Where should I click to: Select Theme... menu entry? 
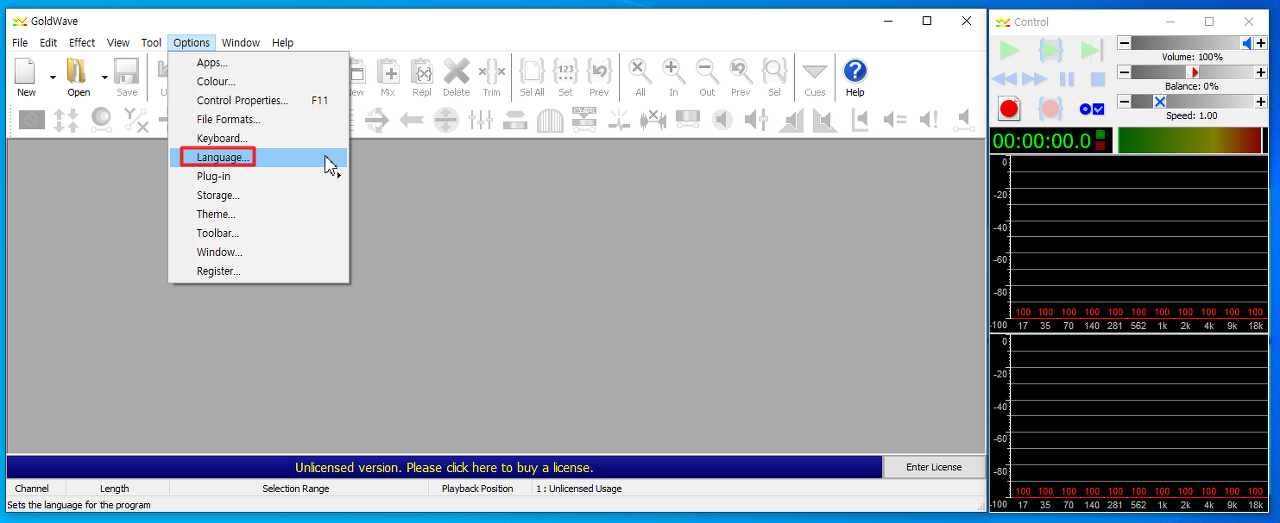click(x=258, y=214)
